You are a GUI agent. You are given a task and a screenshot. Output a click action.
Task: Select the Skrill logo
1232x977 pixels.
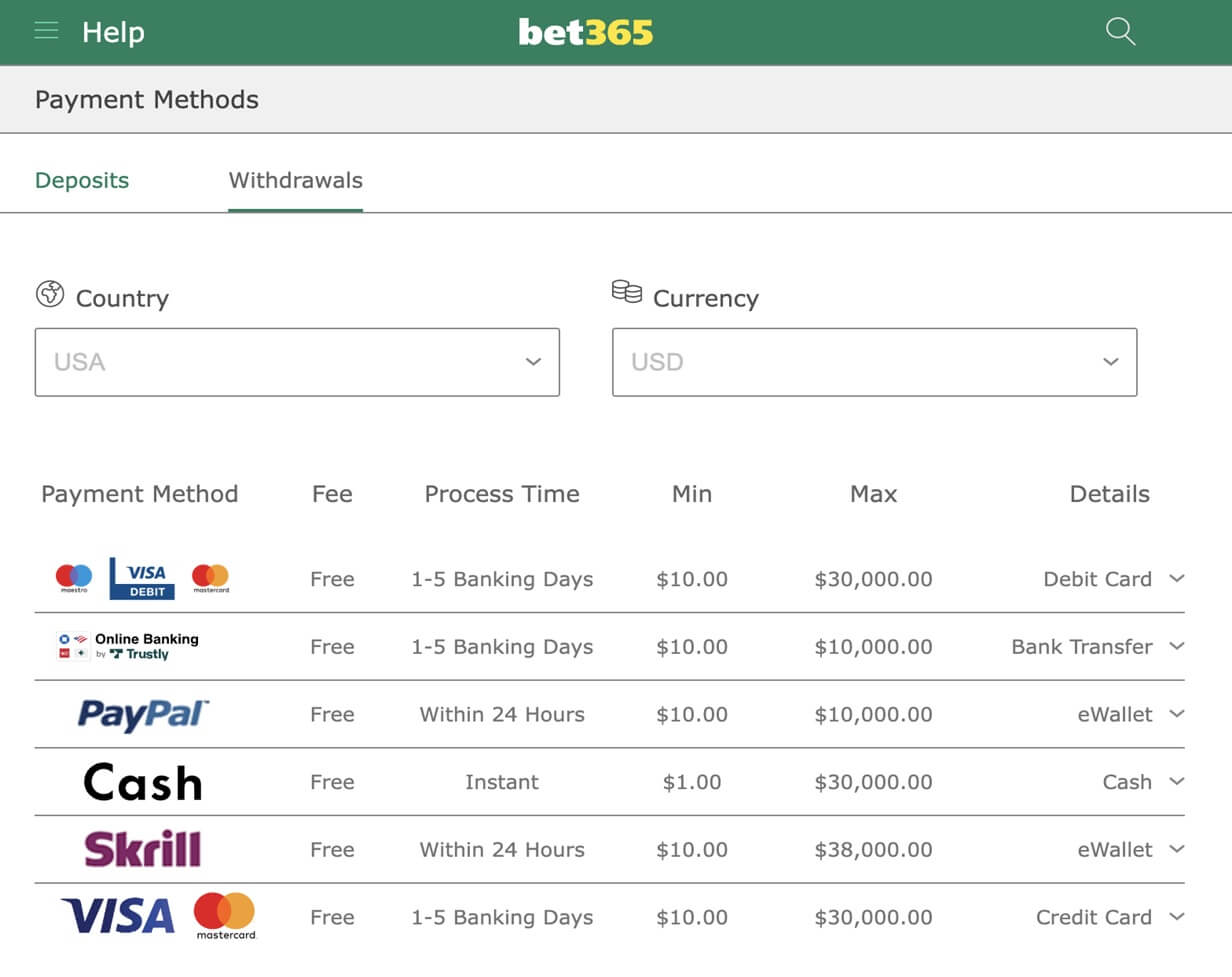click(143, 849)
